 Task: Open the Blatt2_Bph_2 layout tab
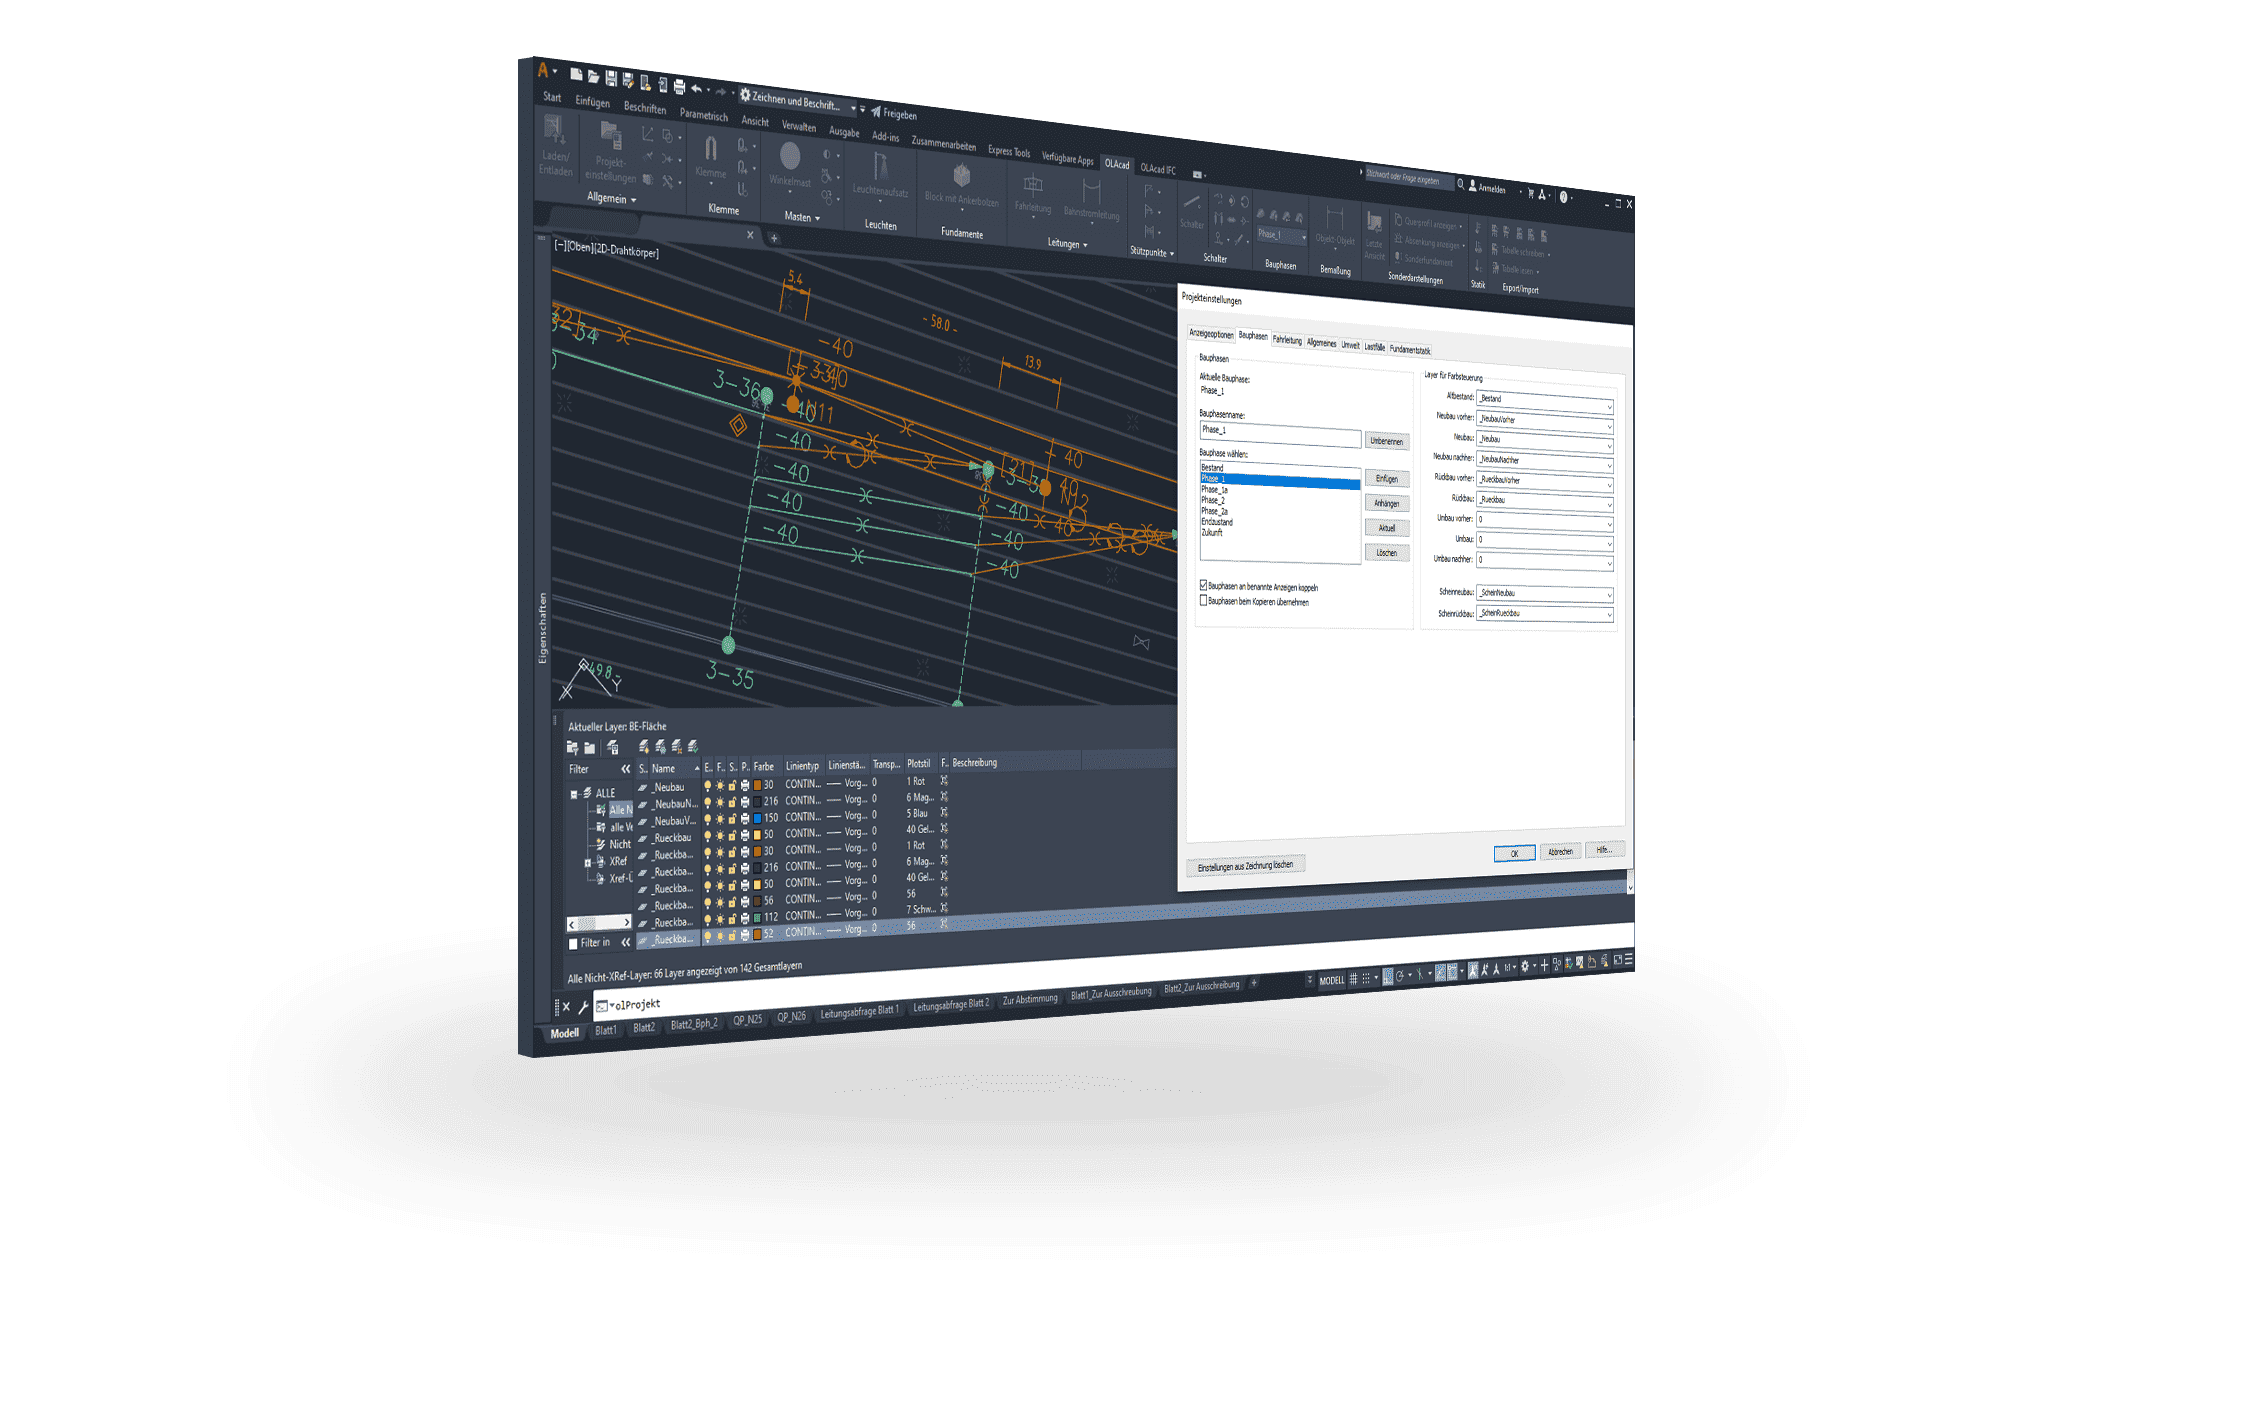[x=694, y=1025]
